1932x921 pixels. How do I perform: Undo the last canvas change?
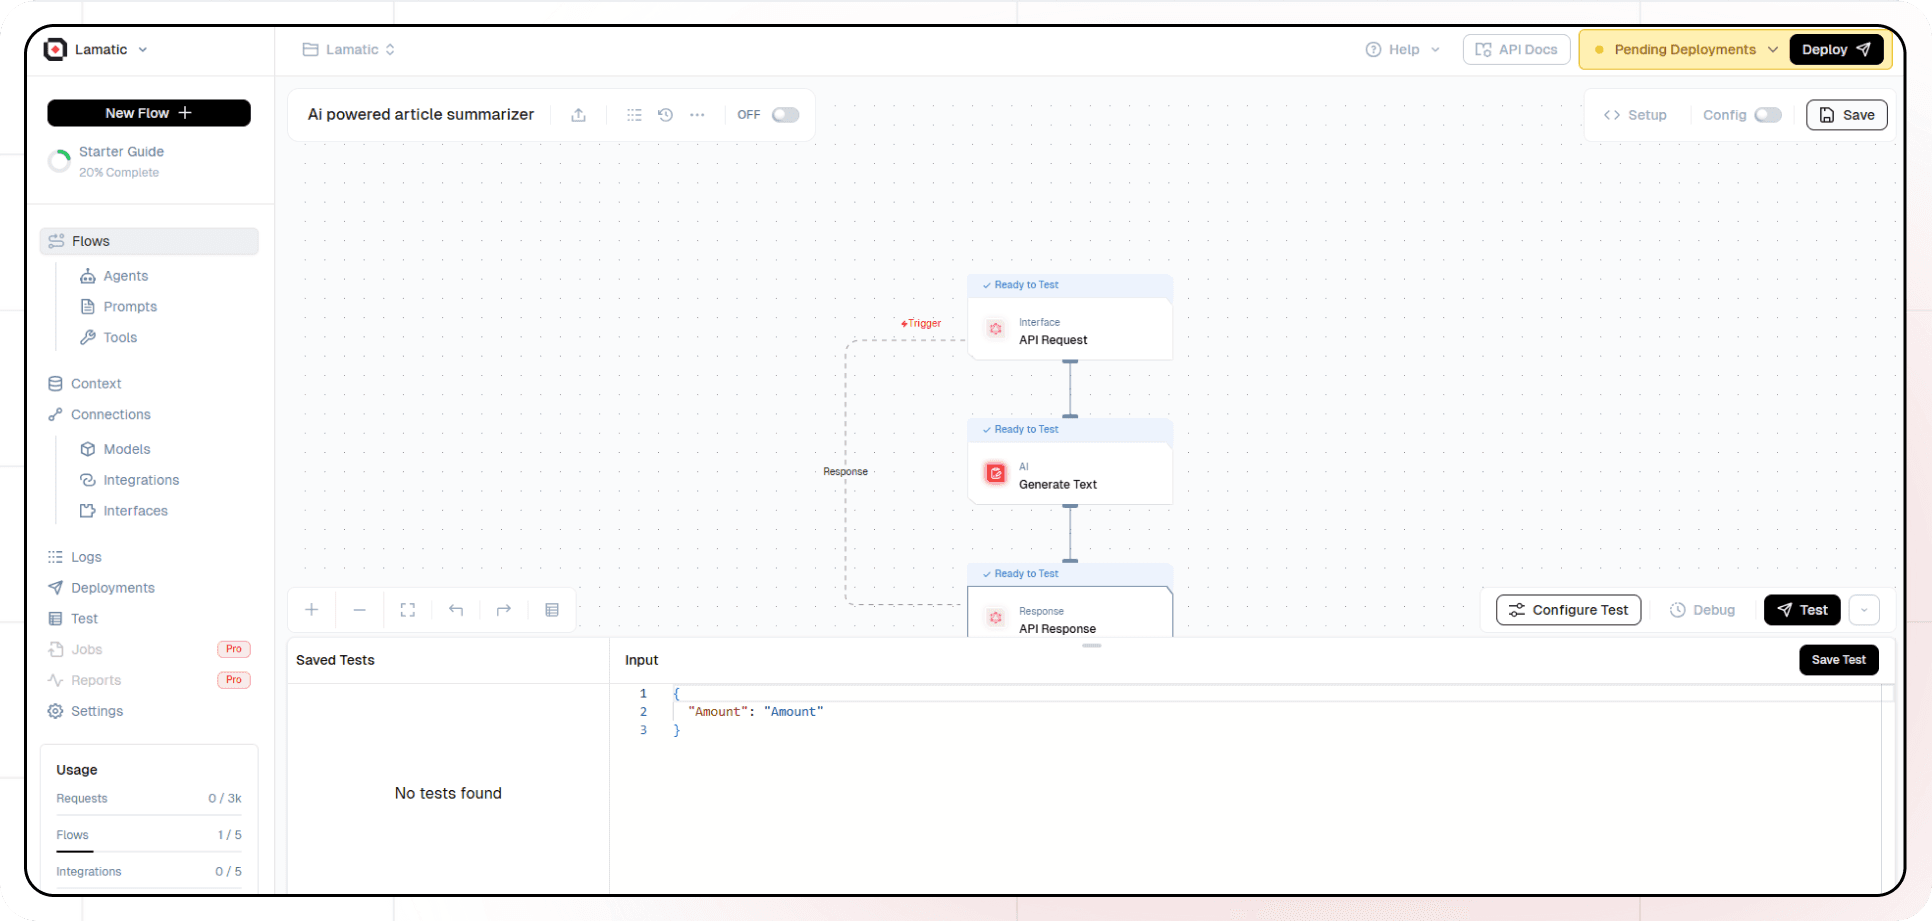point(455,609)
